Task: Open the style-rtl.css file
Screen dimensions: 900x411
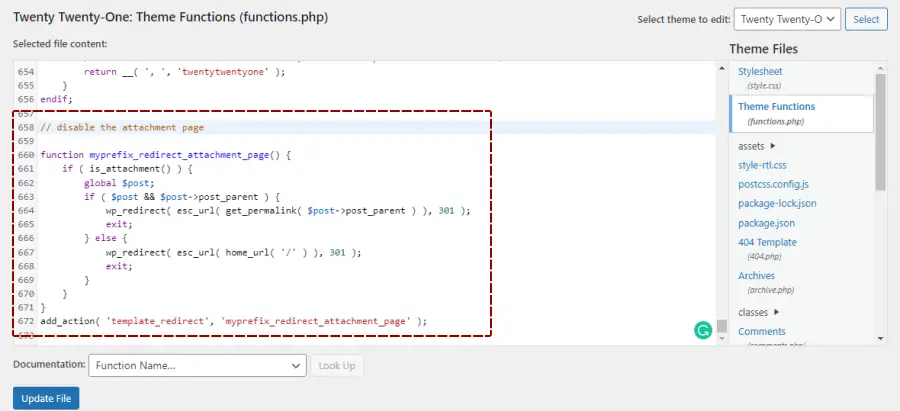Action: tap(762, 165)
